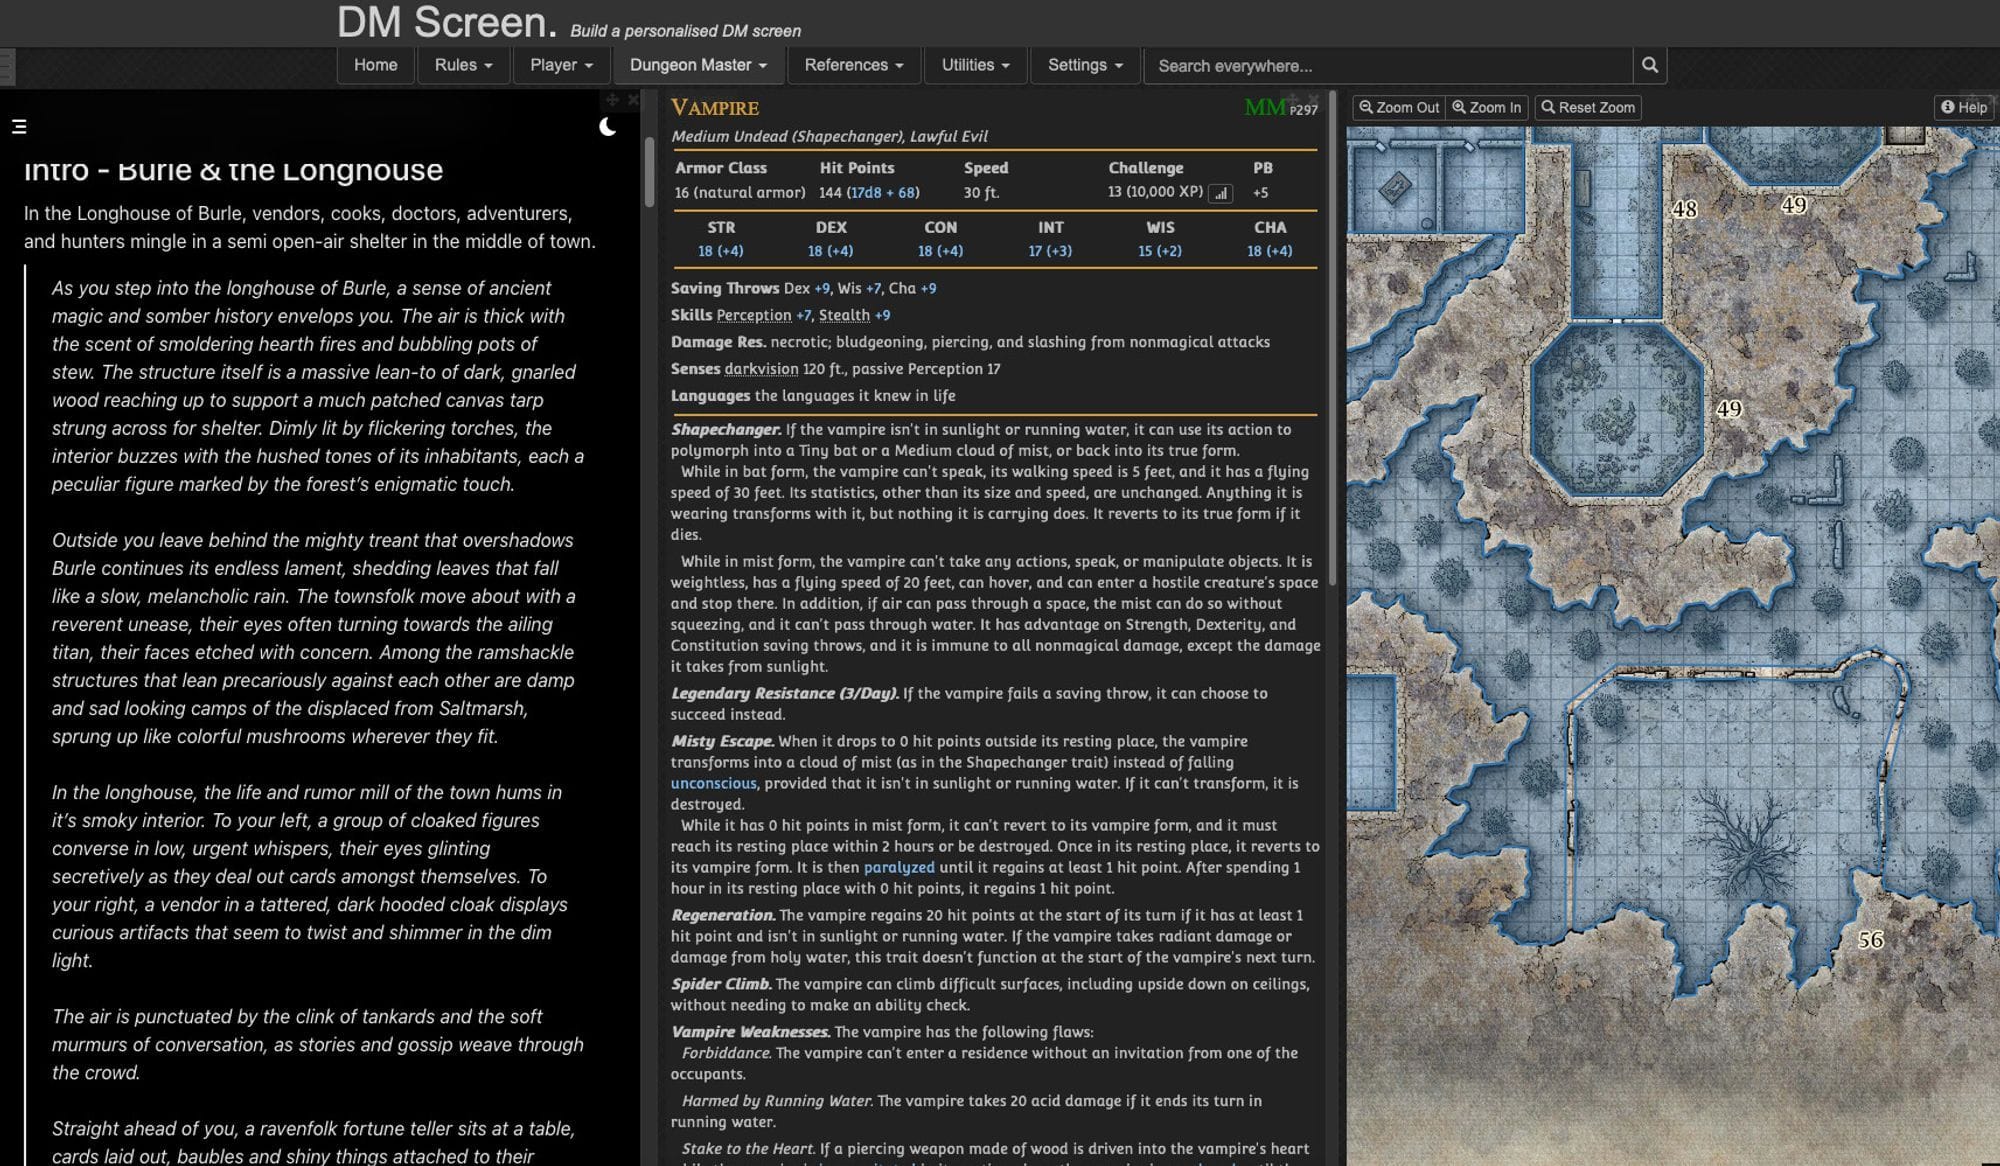This screenshot has height=1166, width=2000.
Task: Open the Utilities dropdown menu
Action: 975,65
